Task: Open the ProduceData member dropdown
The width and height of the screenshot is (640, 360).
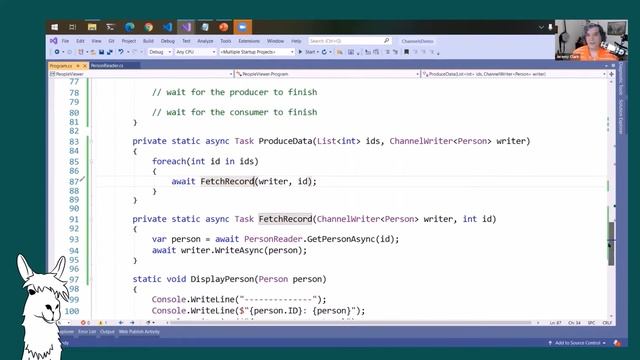Action: pos(514,74)
